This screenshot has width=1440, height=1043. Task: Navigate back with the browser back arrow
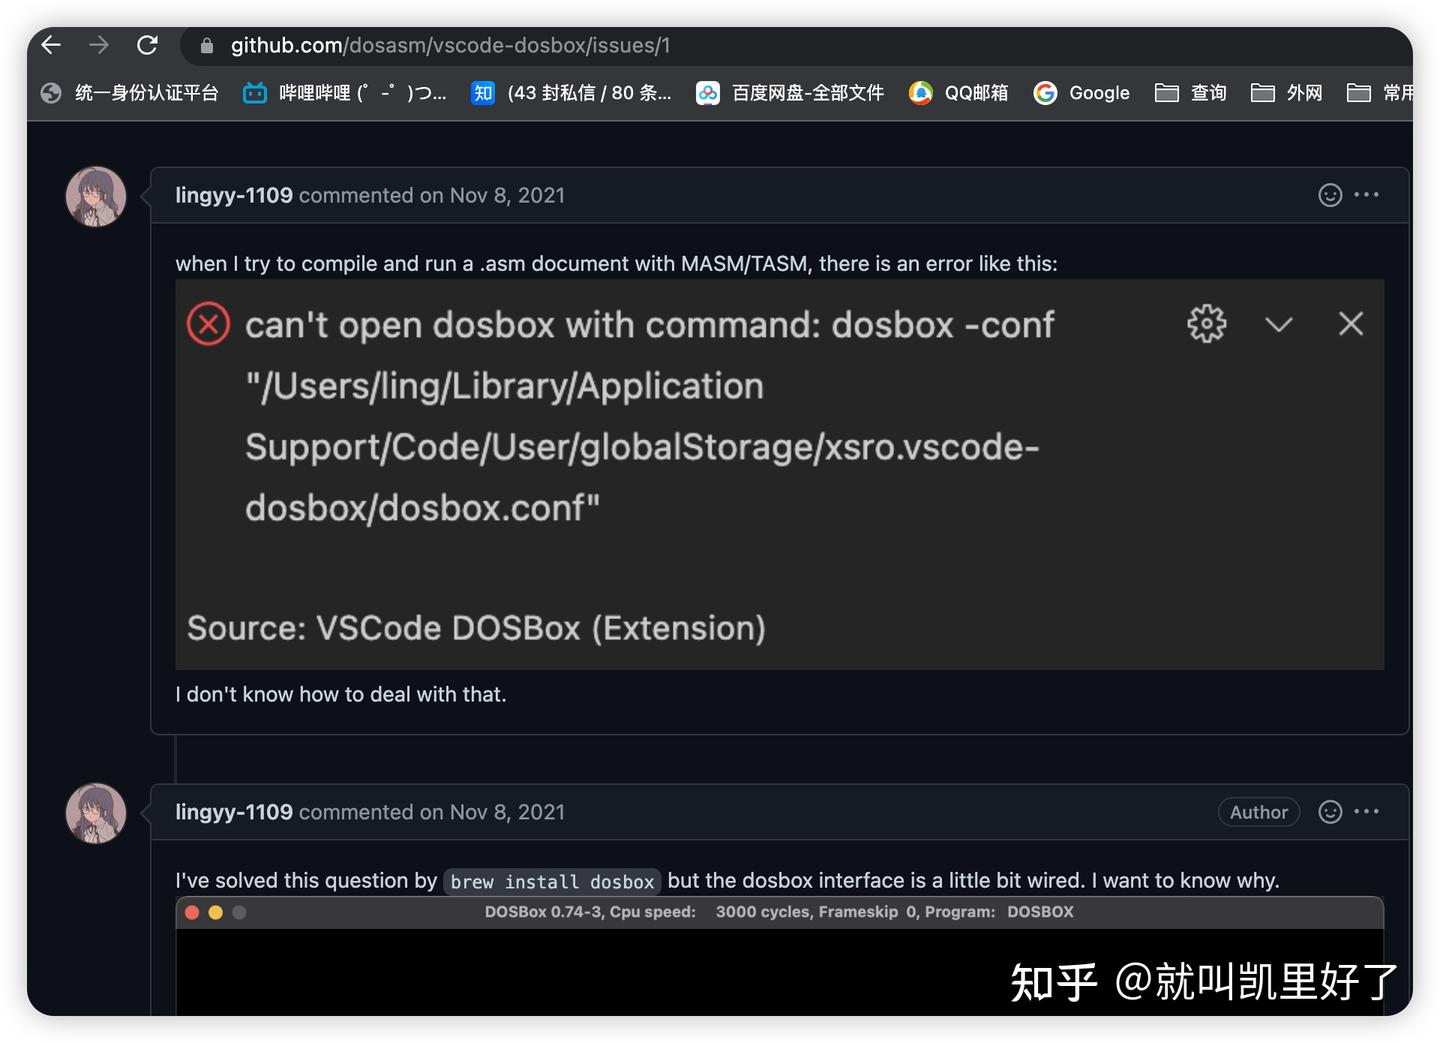click(50, 45)
